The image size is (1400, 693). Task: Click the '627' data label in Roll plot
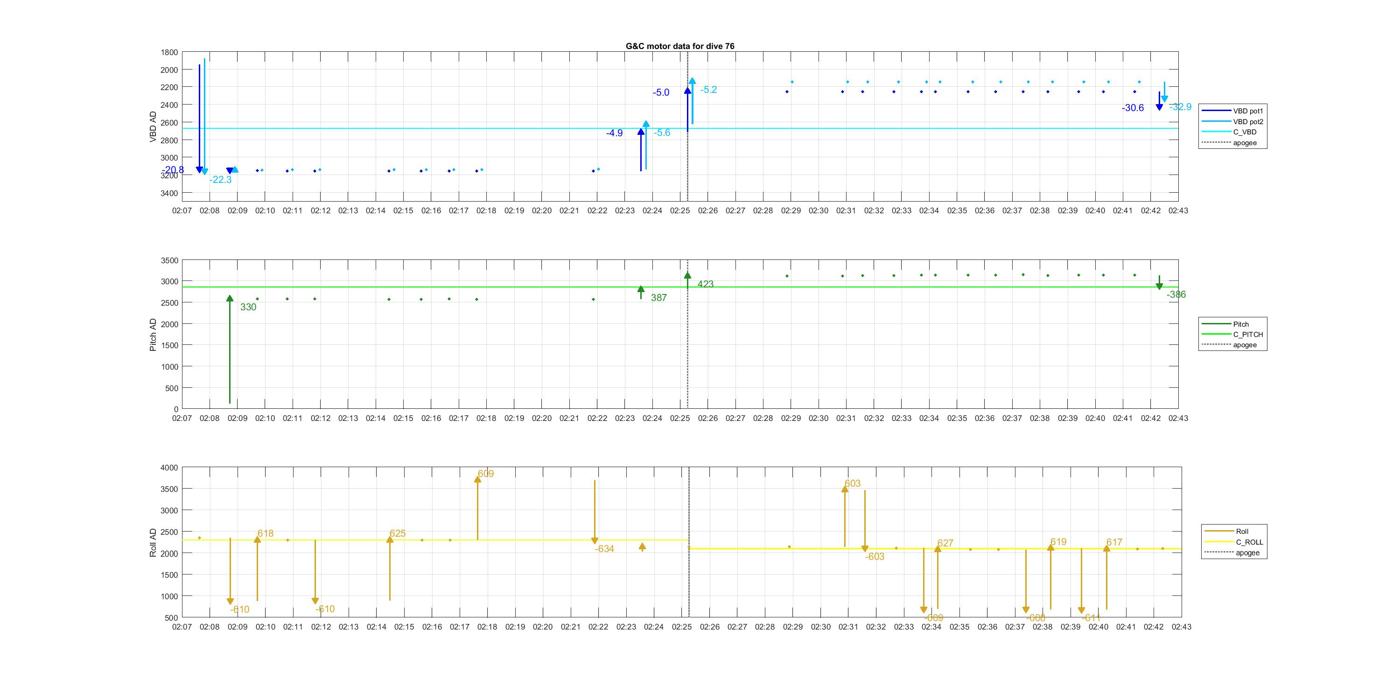point(945,544)
